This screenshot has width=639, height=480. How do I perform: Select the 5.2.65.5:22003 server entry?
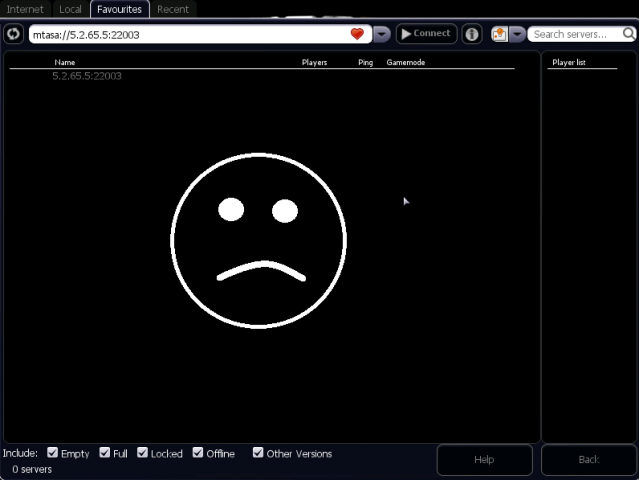click(x=87, y=76)
